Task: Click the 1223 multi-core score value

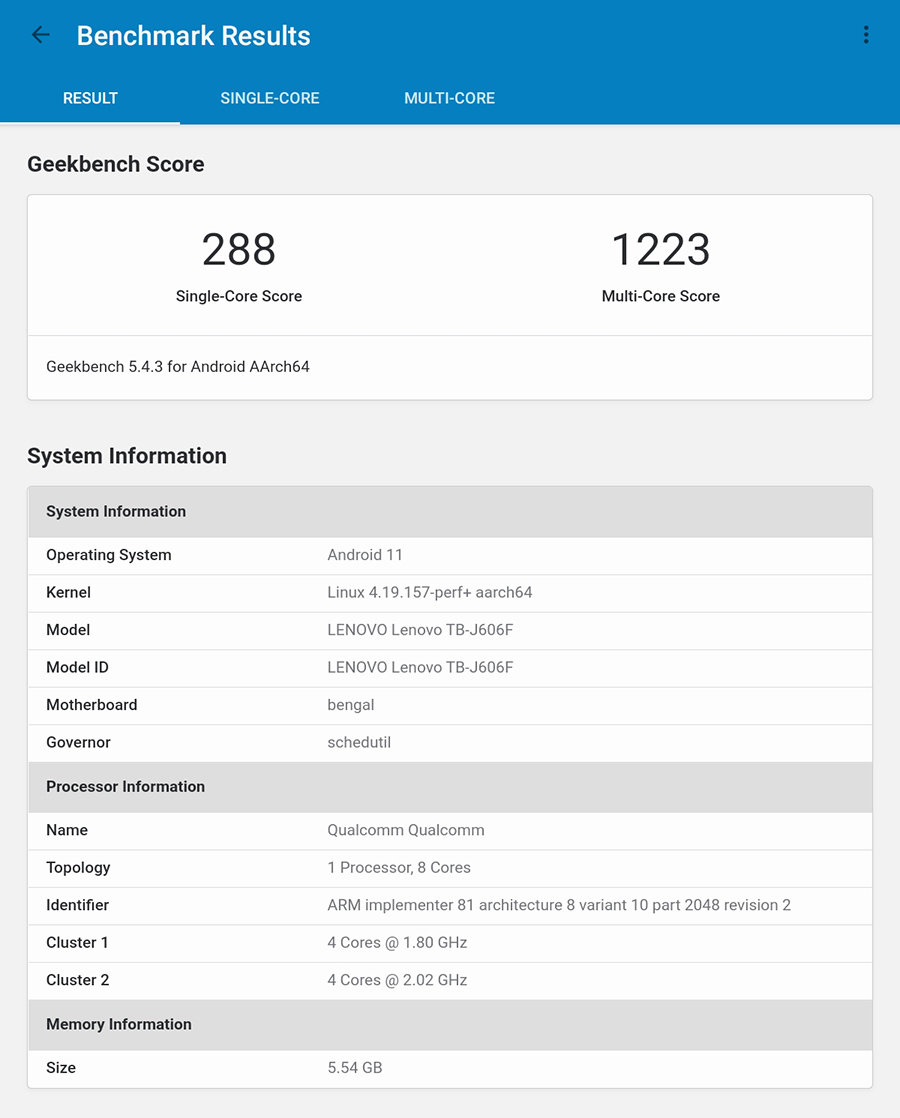Action: tap(660, 250)
